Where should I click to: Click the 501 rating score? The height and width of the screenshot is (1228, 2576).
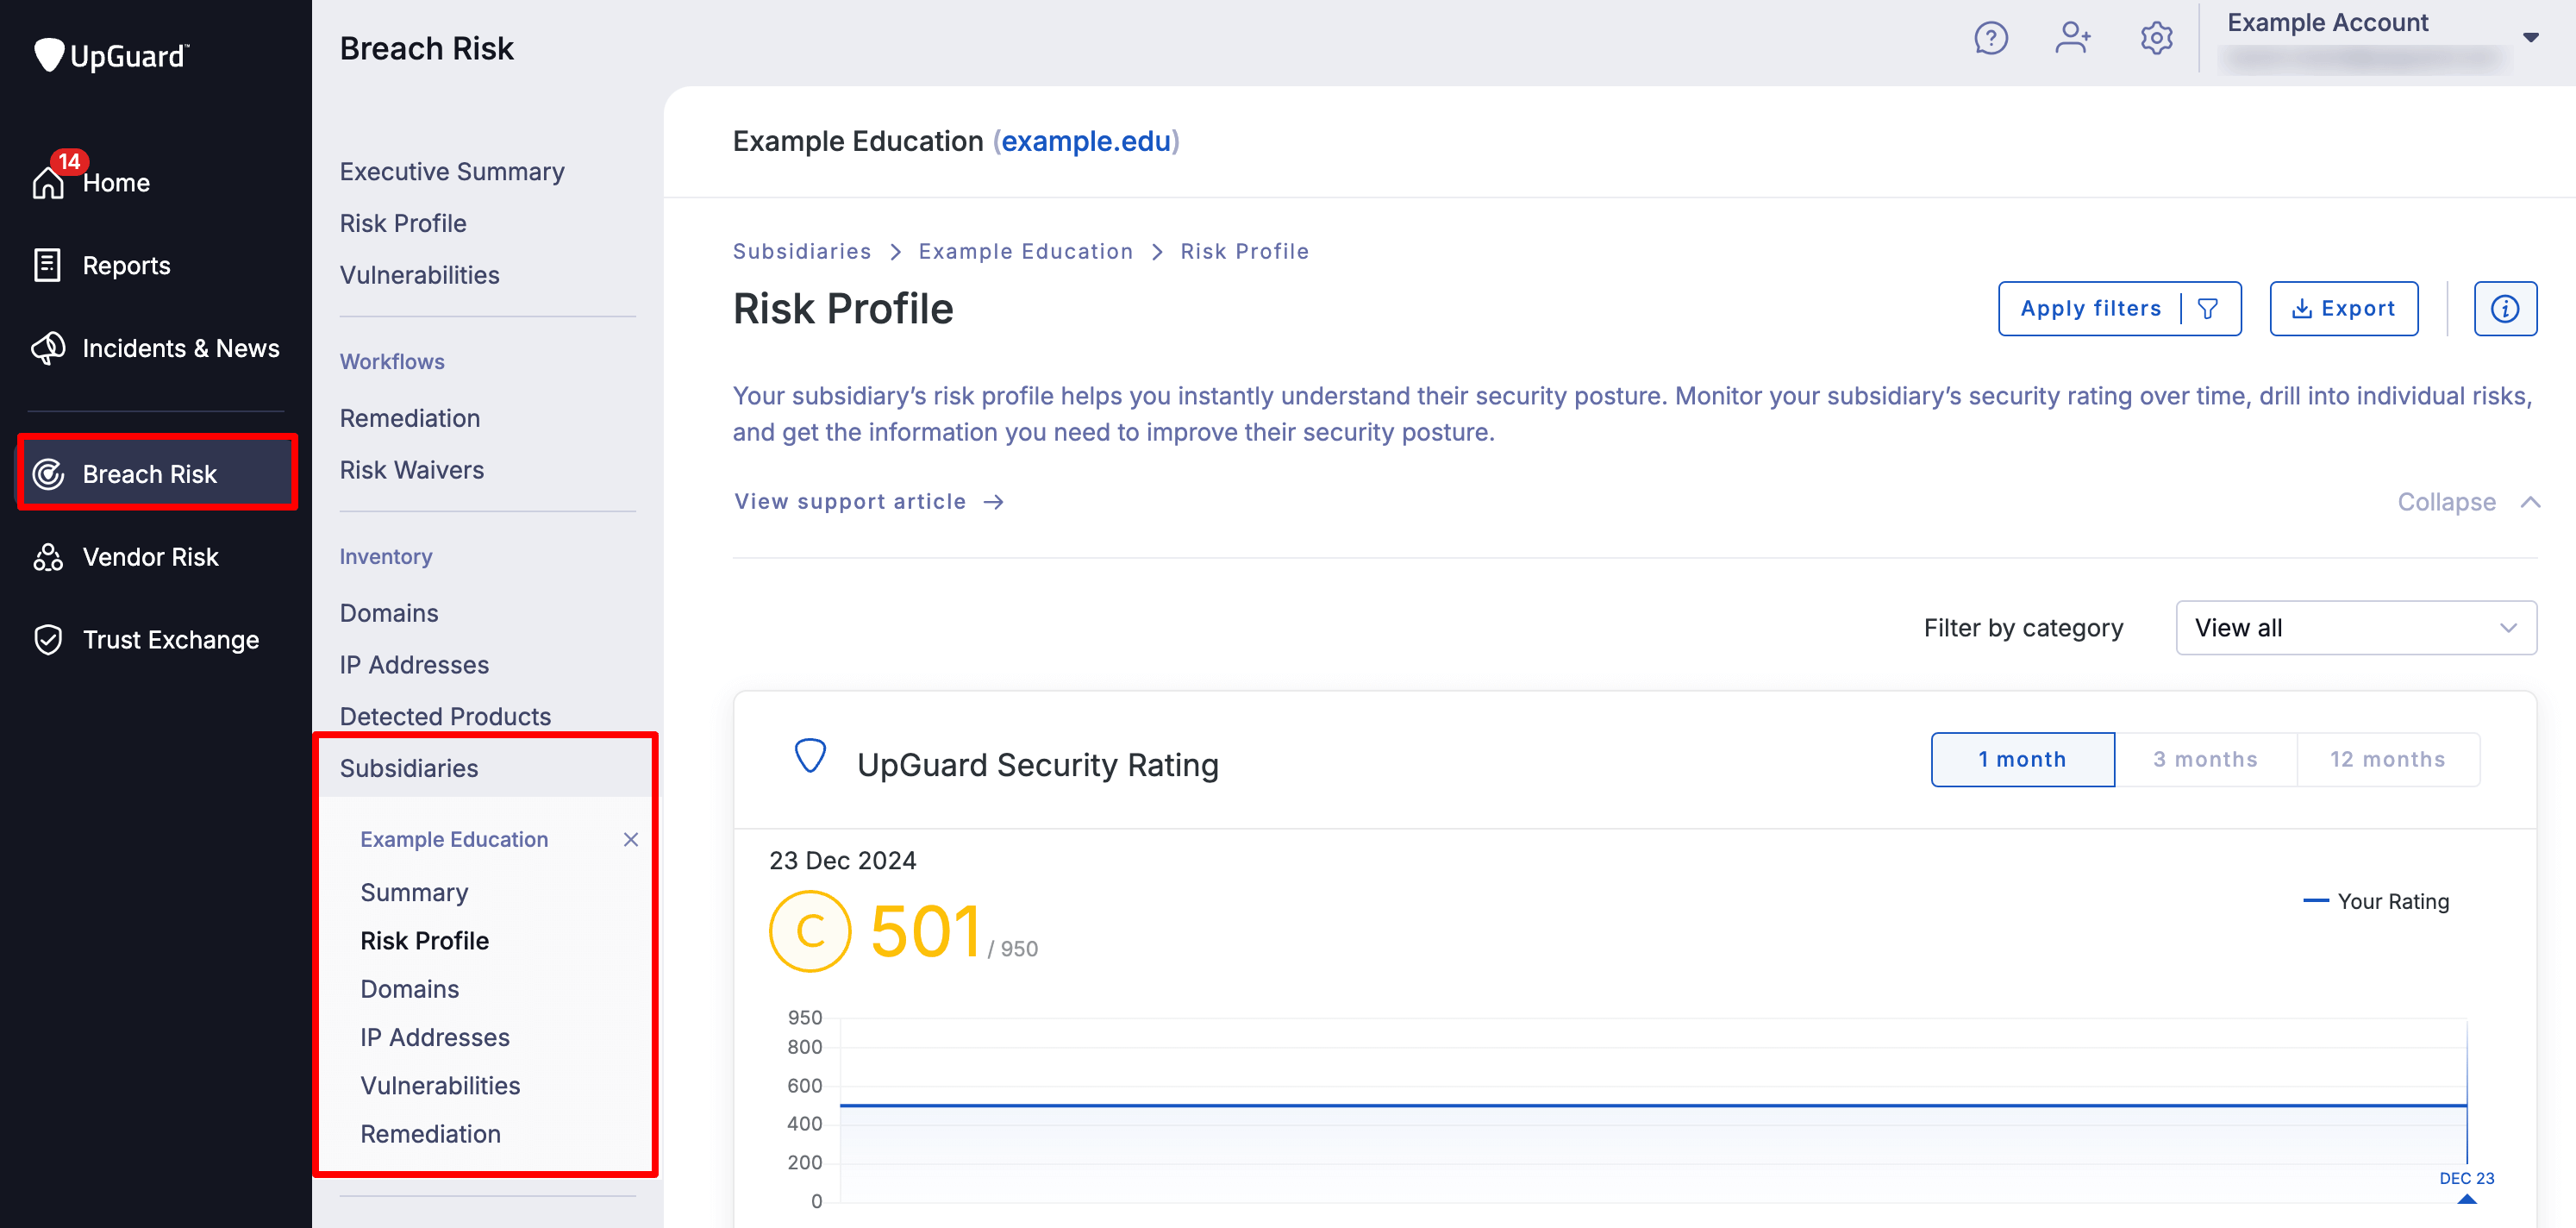tap(925, 931)
